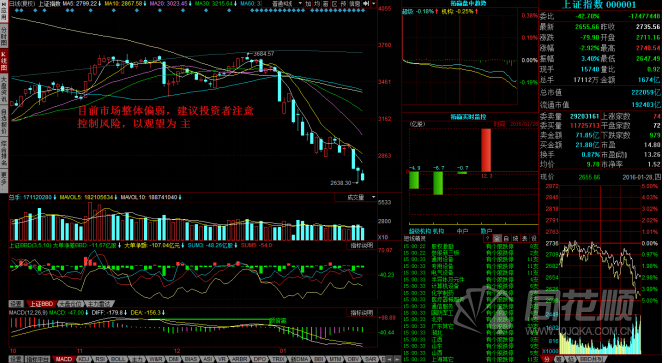The width and height of the screenshot is (664, 363).
Task: Switch to the BOLL indicator tab
Action: 118,359
